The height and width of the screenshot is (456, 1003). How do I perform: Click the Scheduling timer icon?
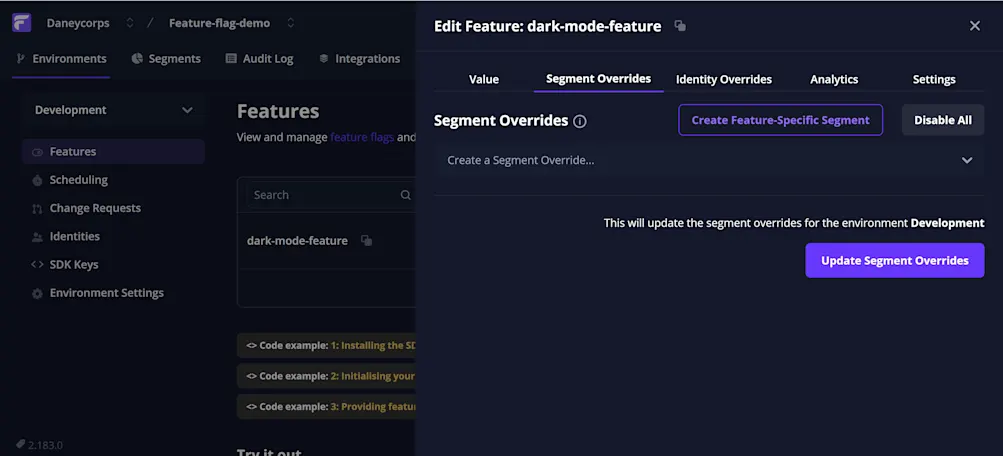point(37,180)
